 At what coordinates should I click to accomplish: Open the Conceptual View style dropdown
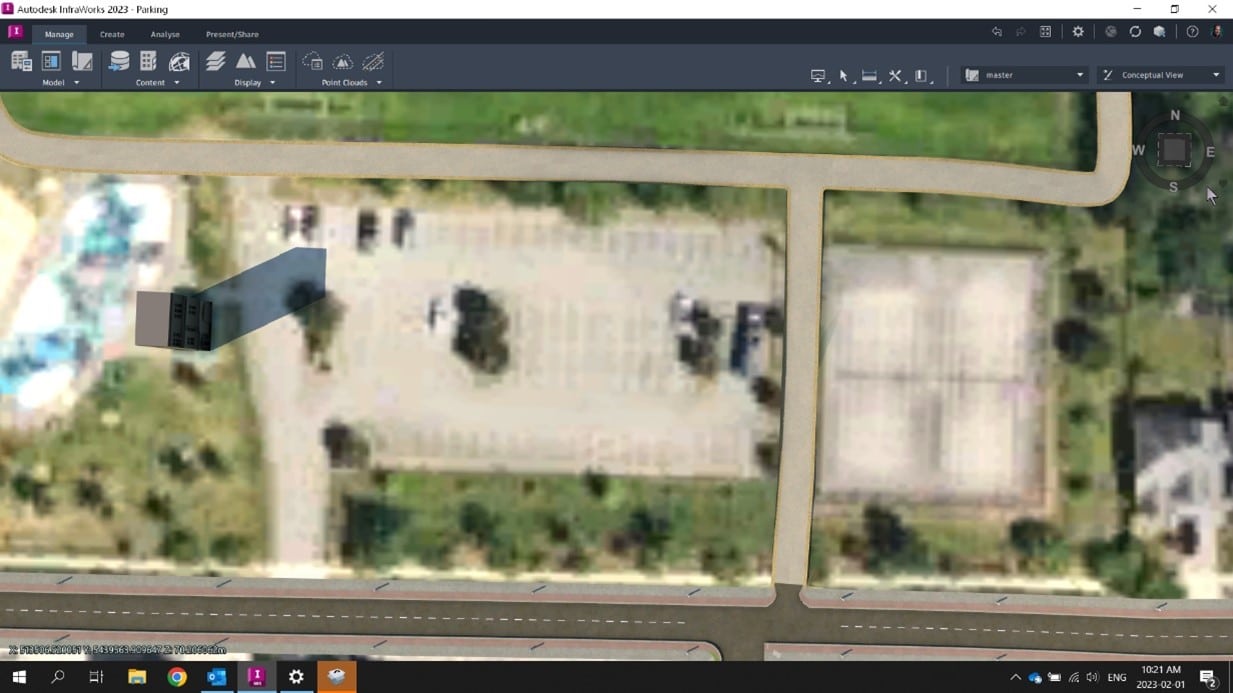point(1216,74)
